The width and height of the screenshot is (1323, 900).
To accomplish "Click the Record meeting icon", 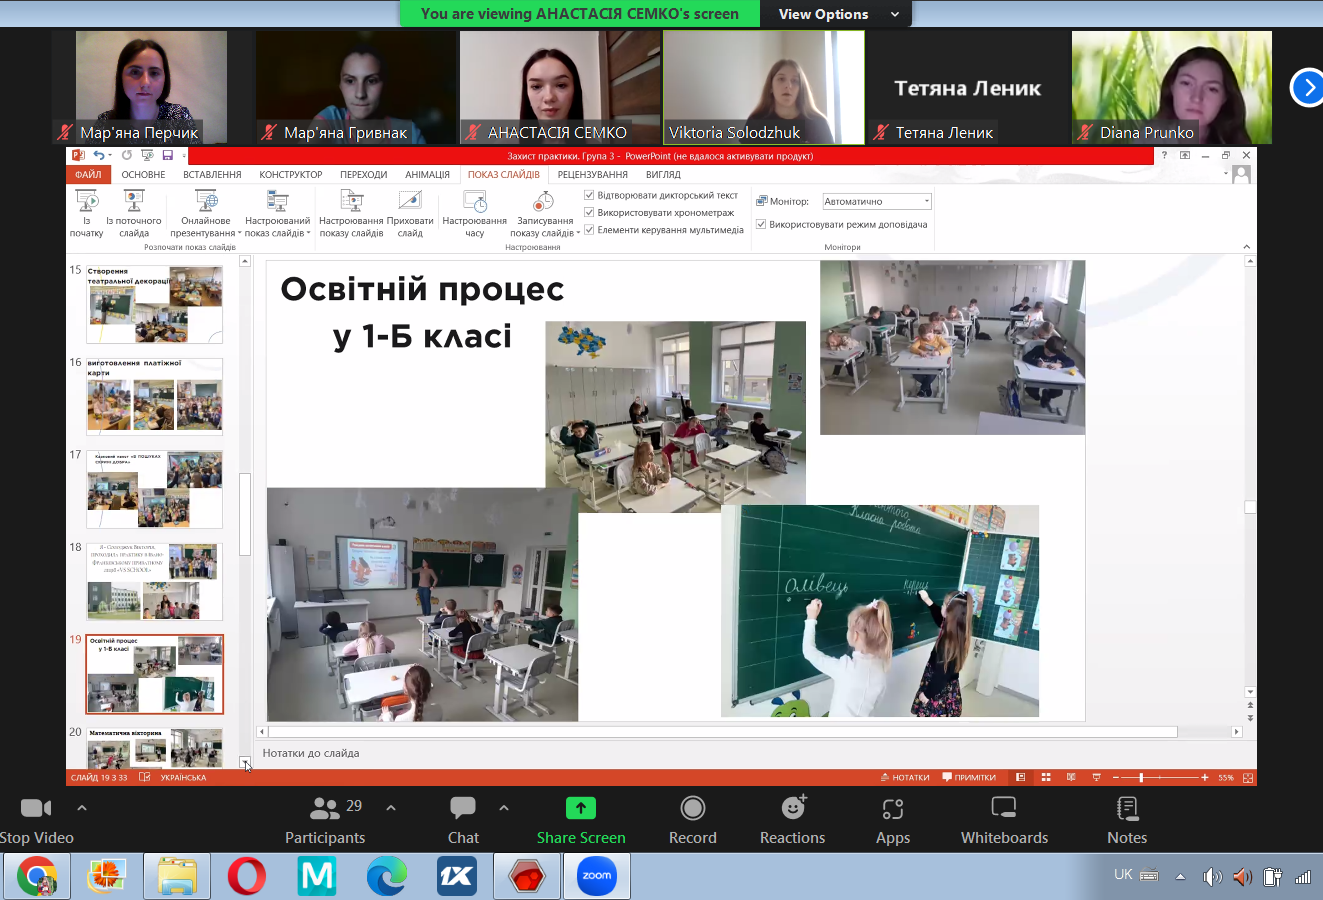I will pyautogui.click(x=692, y=808).
